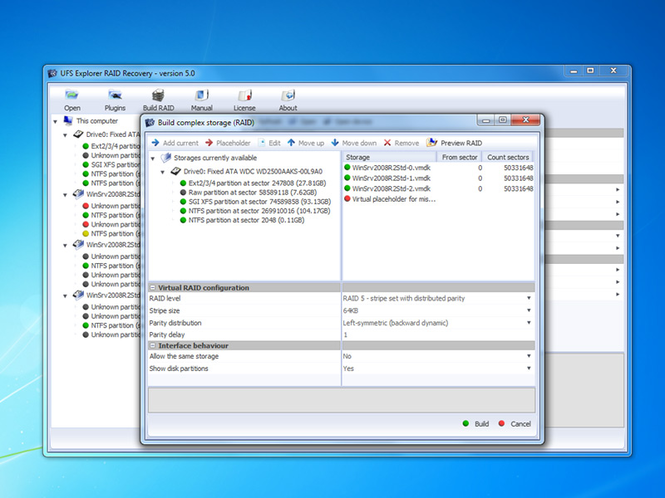The width and height of the screenshot is (665, 498).
Task: Click the Edit toolbar button
Action: click(269, 143)
